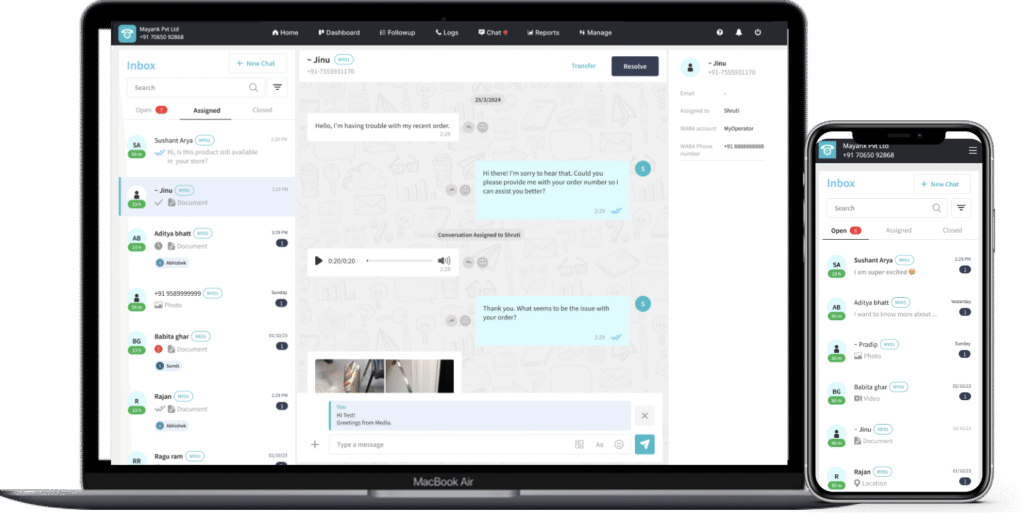Click the Aa text formatting icon

pos(600,445)
